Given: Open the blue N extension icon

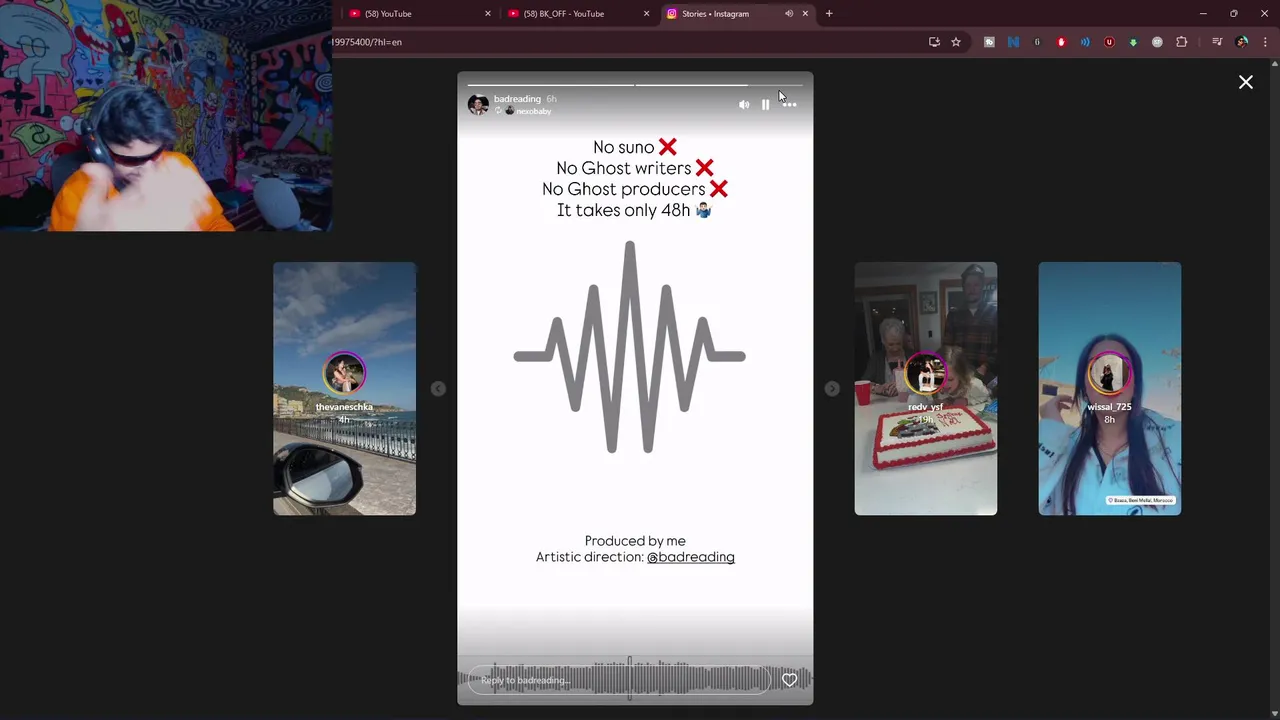Looking at the screenshot, I should [x=1013, y=42].
